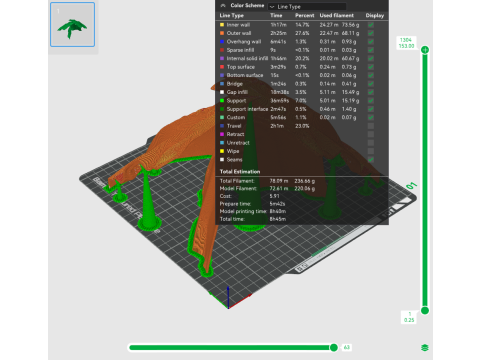The width and height of the screenshot is (480, 360).
Task: Click the horizontal move slider handle
Action: tap(334, 348)
